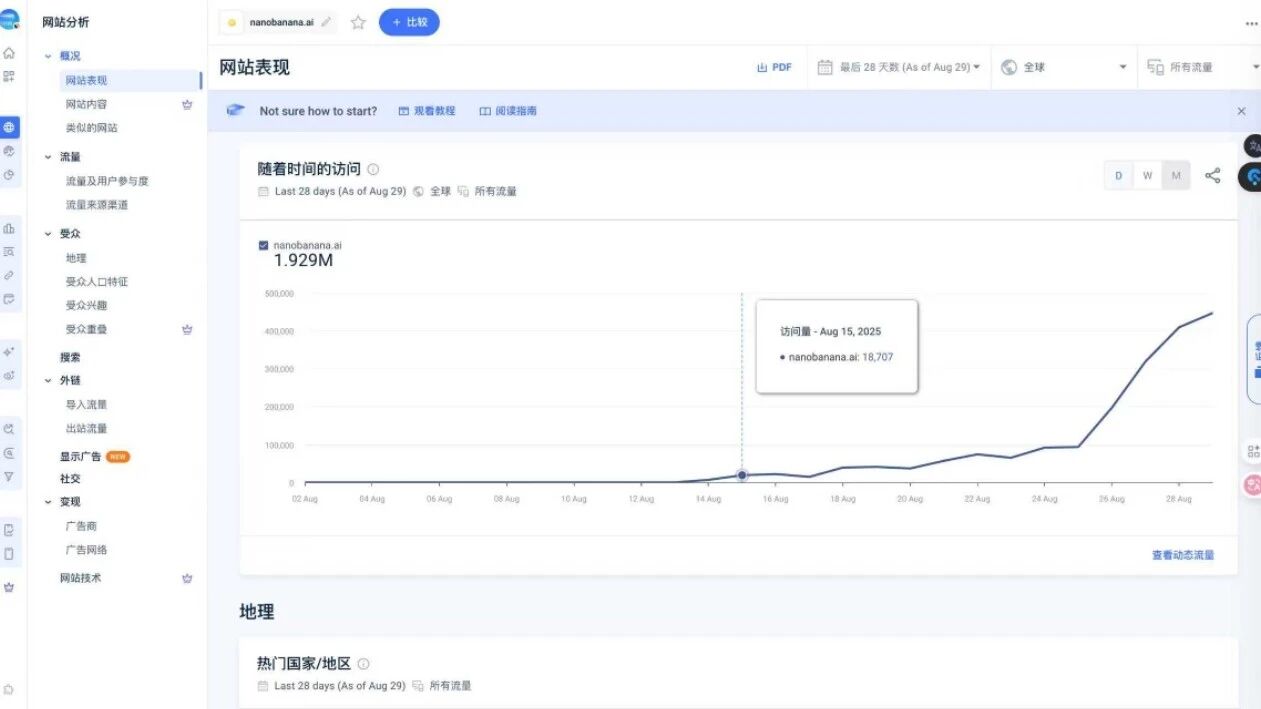Open the 最后 28 天数 date range dropdown

pyautogui.click(x=899, y=67)
